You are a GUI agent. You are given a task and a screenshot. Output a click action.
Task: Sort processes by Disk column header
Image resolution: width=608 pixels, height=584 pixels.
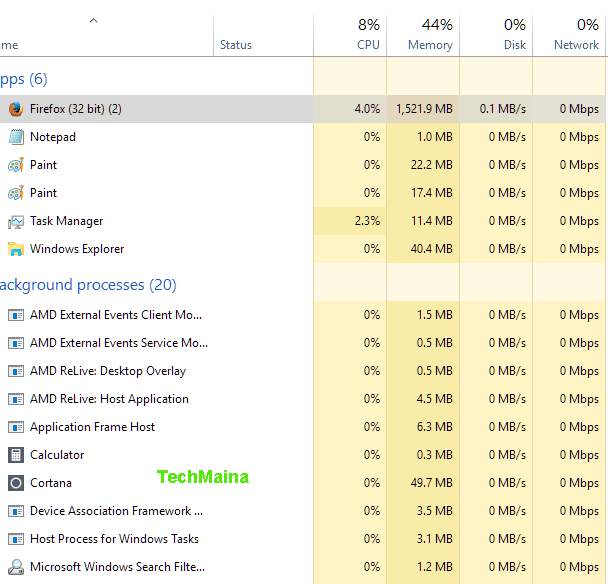pyautogui.click(x=496, y=36)
